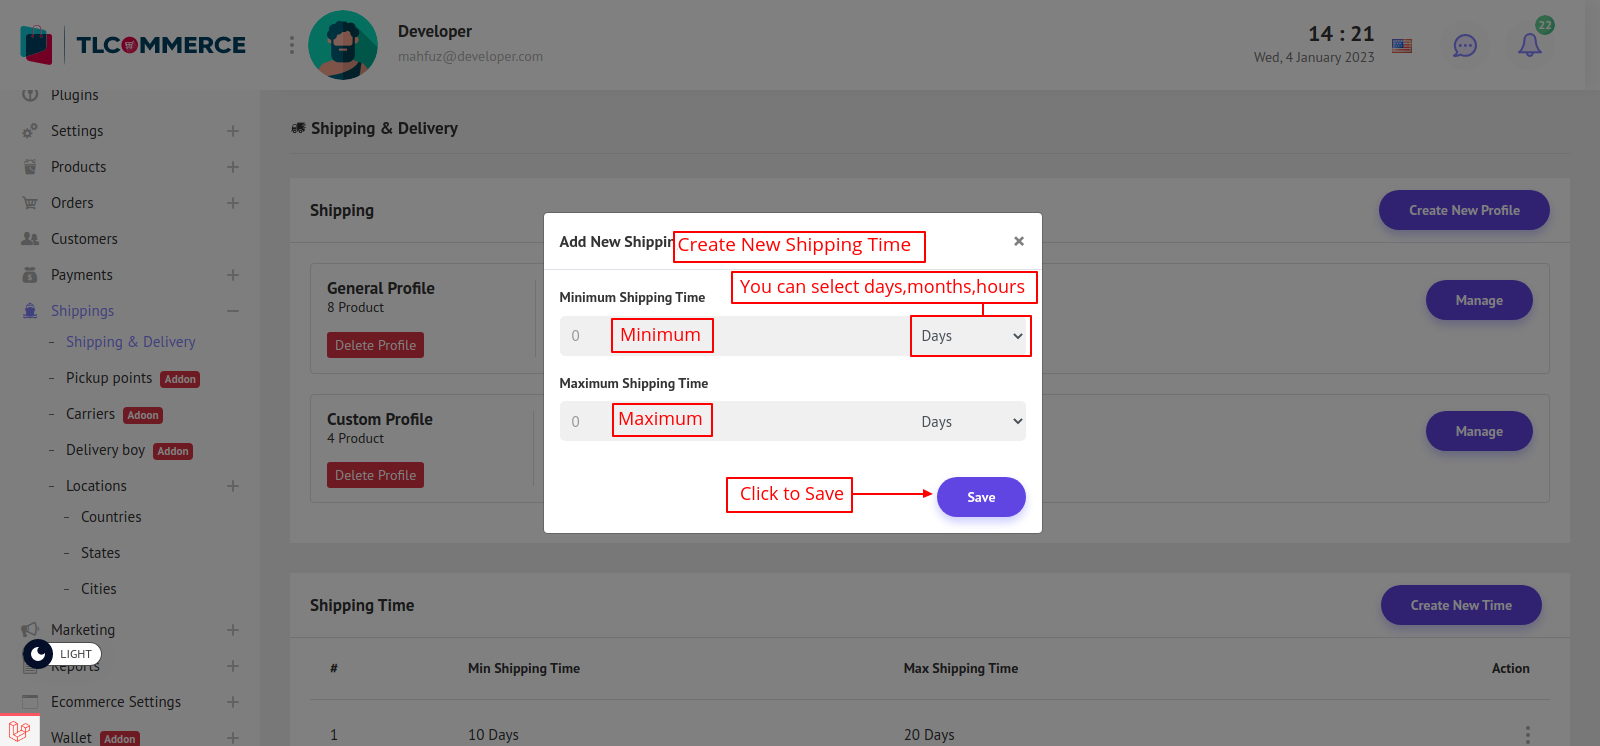Select Shipping & Delivery submenu item
1600x746 pixels.
pos(130,342)
